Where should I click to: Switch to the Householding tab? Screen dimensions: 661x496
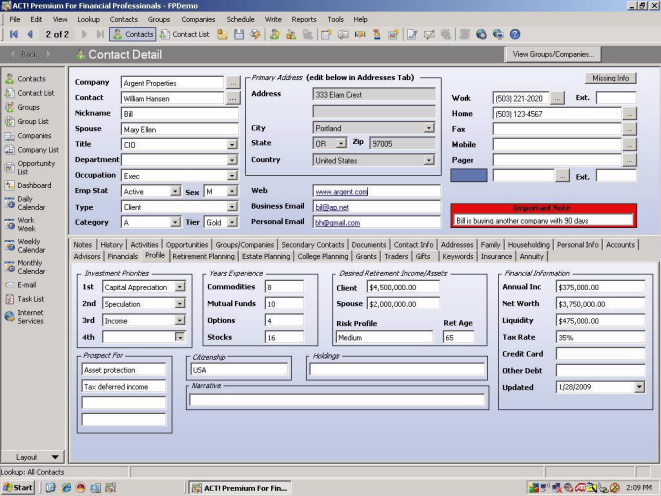(x=528, y=245)
